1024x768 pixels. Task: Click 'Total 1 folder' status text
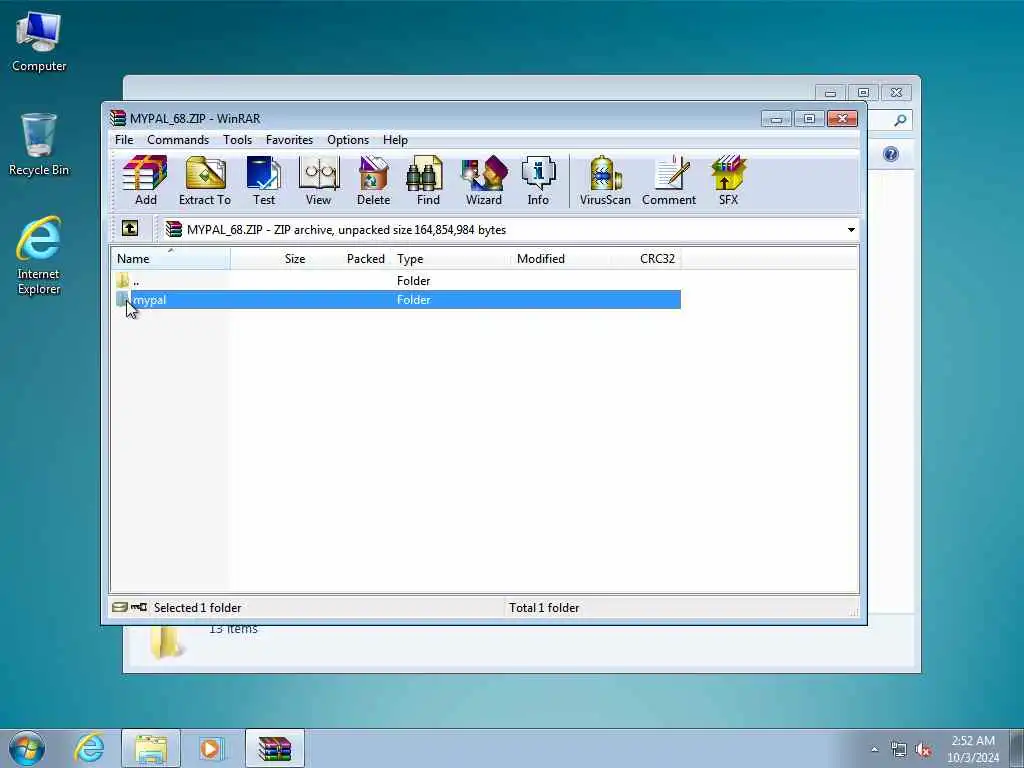click(x=544, y=608)
